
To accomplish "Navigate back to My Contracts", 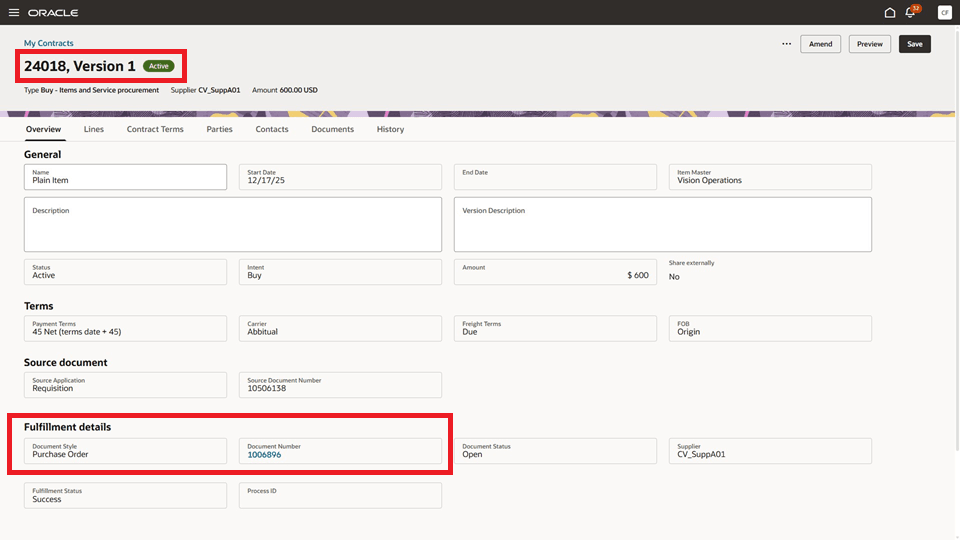I will coord(48,43).
